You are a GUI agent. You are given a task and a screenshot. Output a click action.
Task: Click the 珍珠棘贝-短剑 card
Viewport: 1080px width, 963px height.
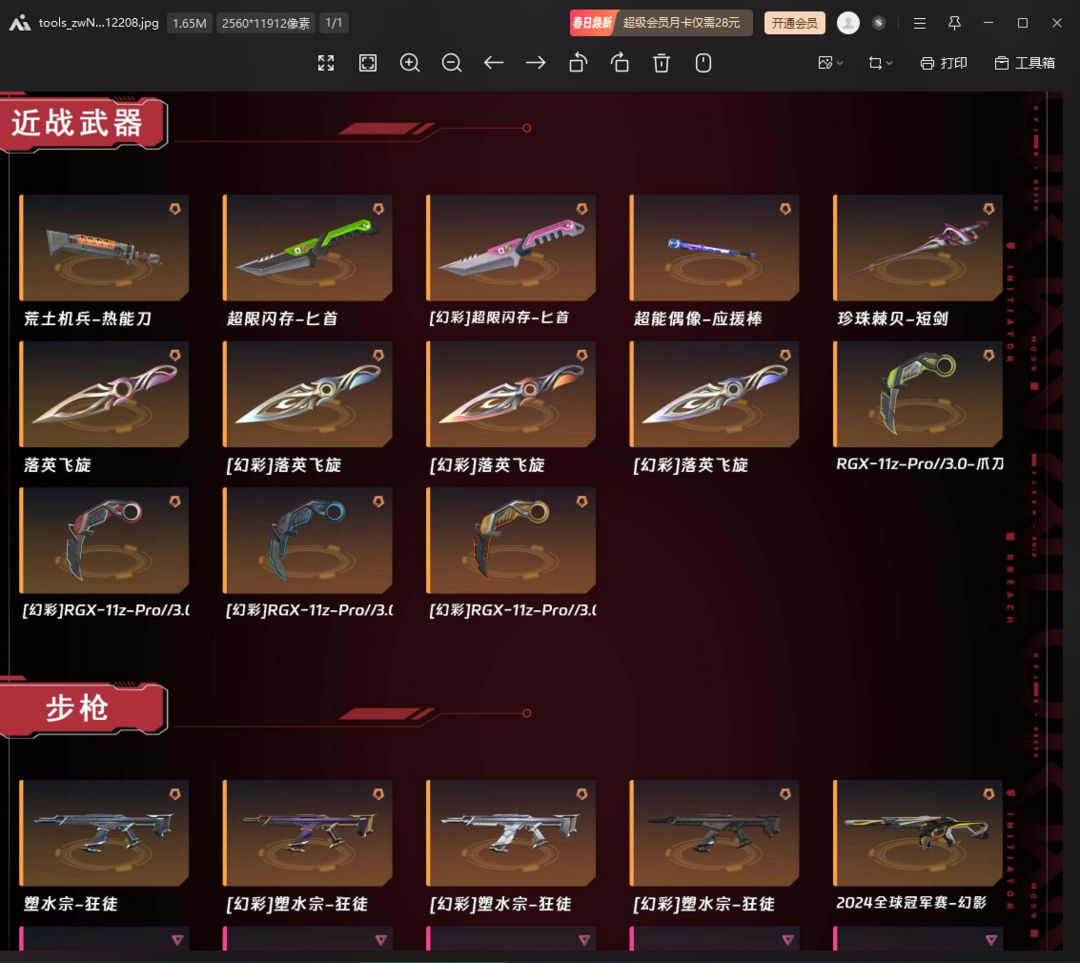point(917,248)
